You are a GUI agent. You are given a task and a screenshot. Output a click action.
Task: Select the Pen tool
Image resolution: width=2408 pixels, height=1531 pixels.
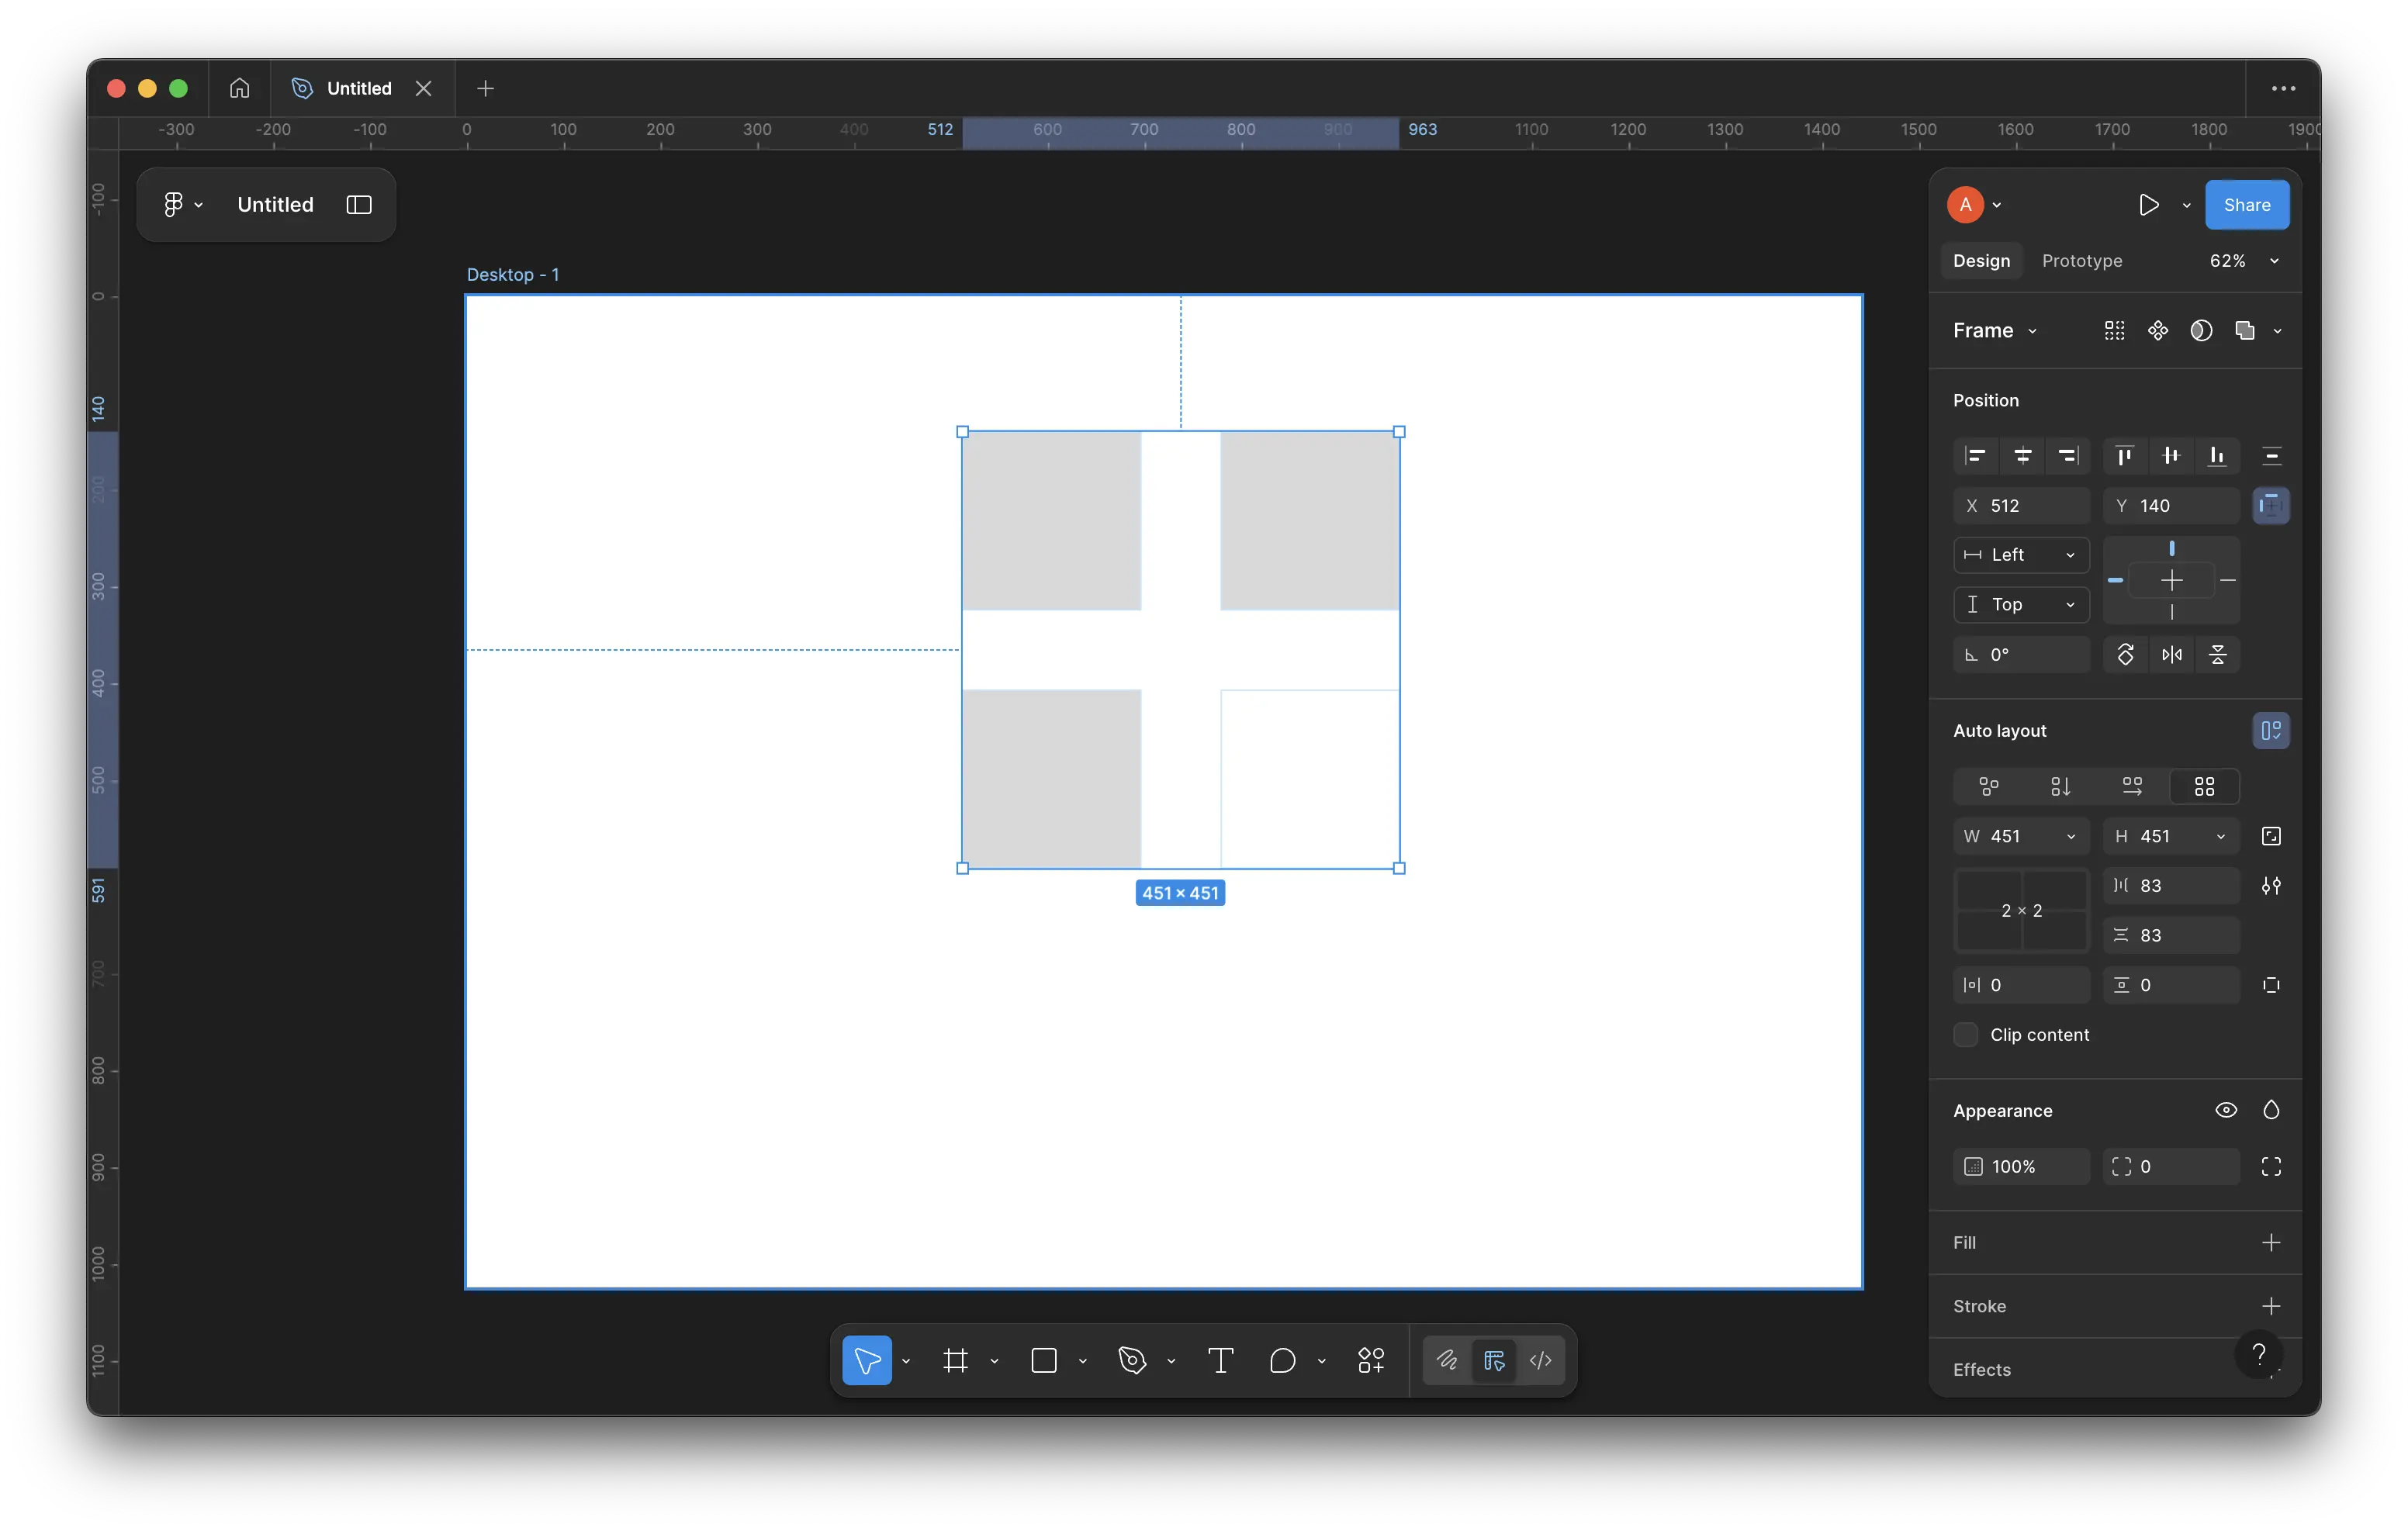1132,1360
